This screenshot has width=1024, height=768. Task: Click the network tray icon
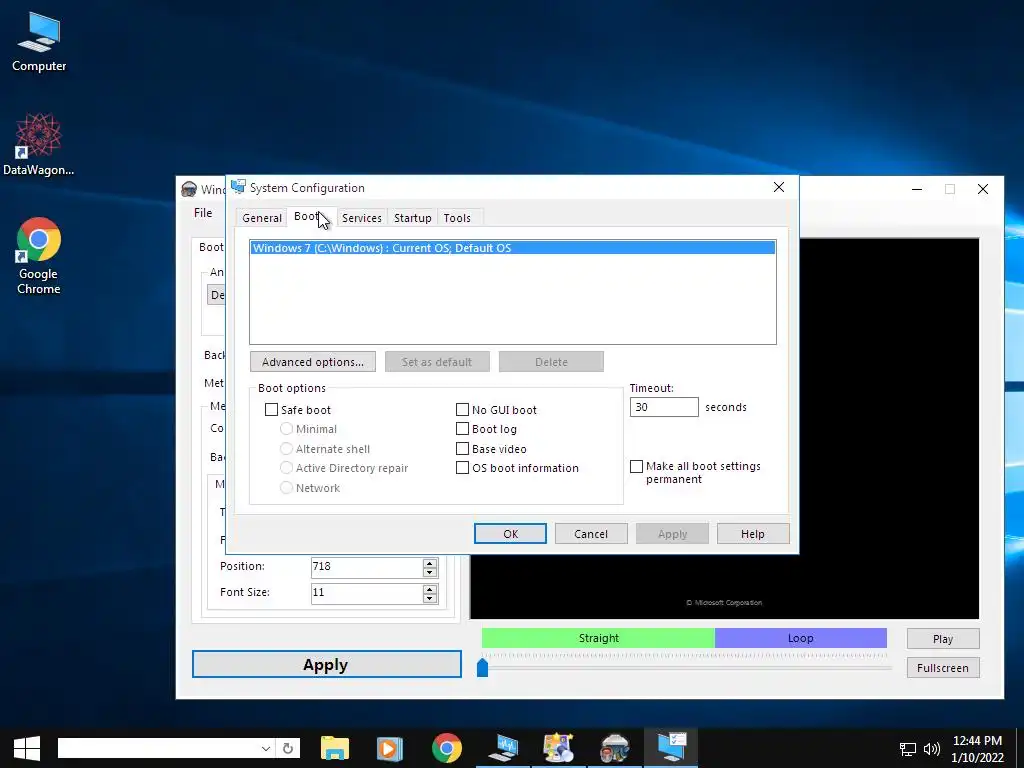[908, 749]
